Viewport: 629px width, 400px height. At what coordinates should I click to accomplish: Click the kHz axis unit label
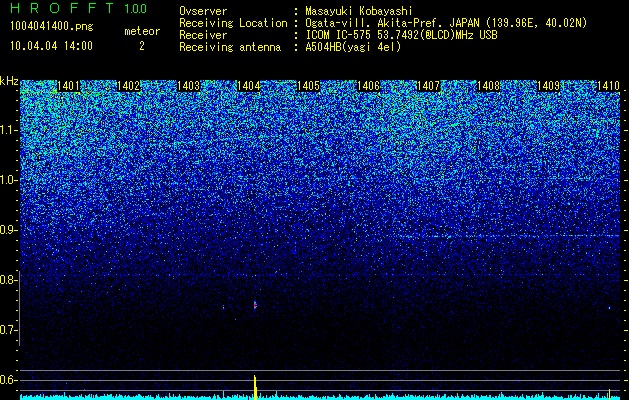pyautogui.click(x=9, y=81)
